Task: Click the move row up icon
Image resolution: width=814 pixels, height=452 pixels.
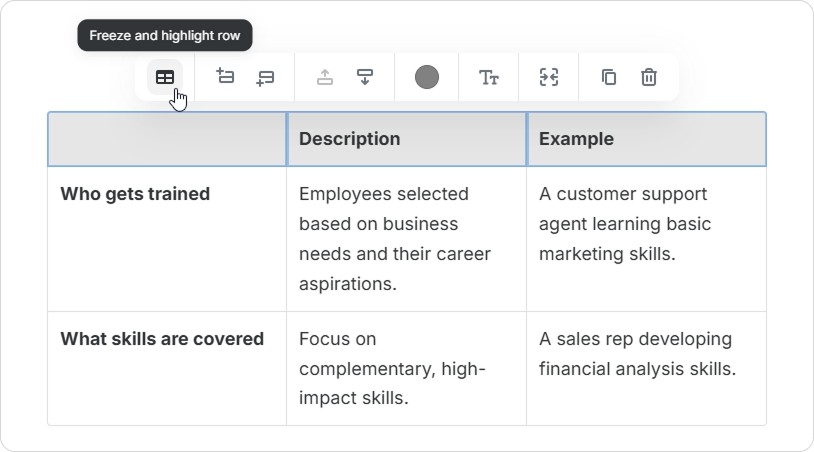Action: (x=325, y=77)
